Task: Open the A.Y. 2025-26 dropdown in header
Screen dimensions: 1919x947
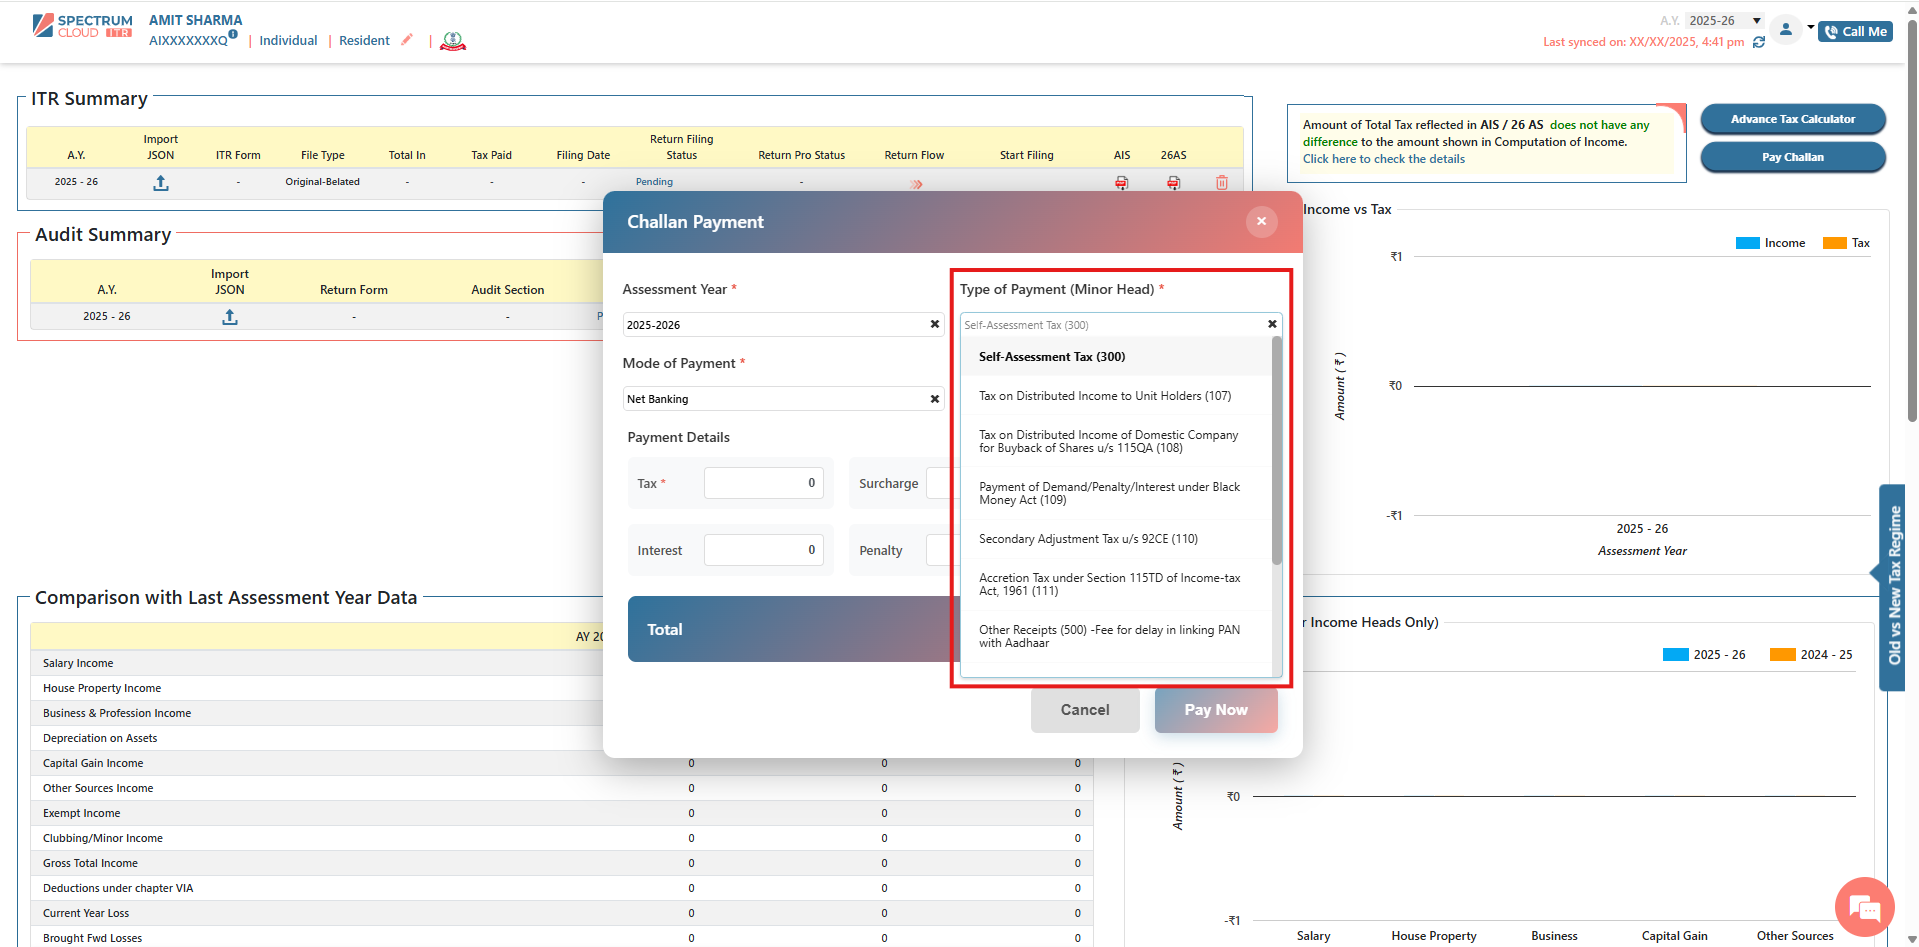Action: pyautogui.click(x=1724, y=20)
